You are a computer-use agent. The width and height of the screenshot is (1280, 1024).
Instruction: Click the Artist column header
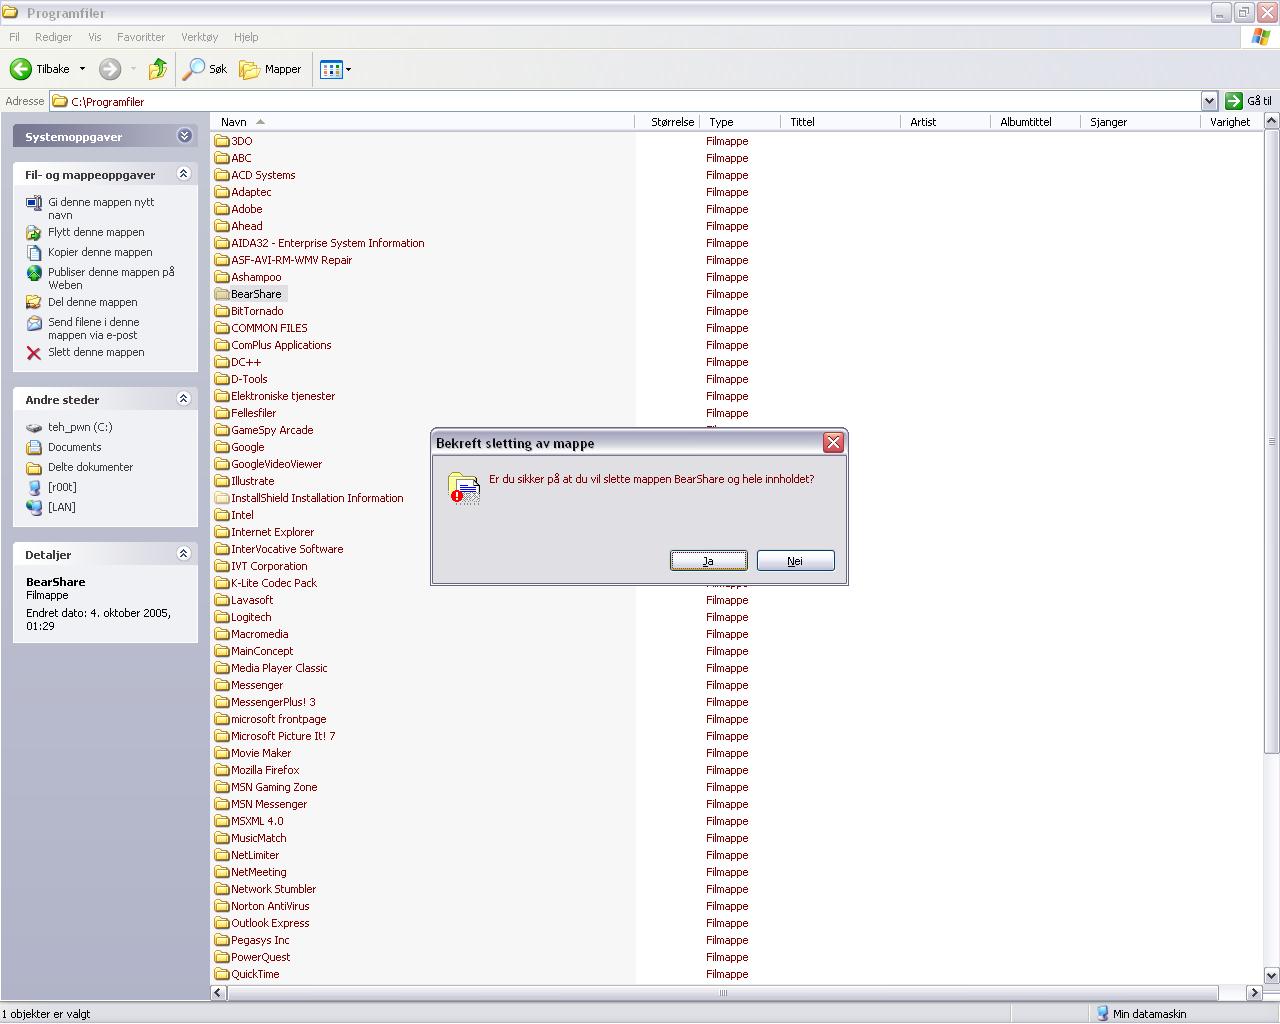click(x=945, y=122)
